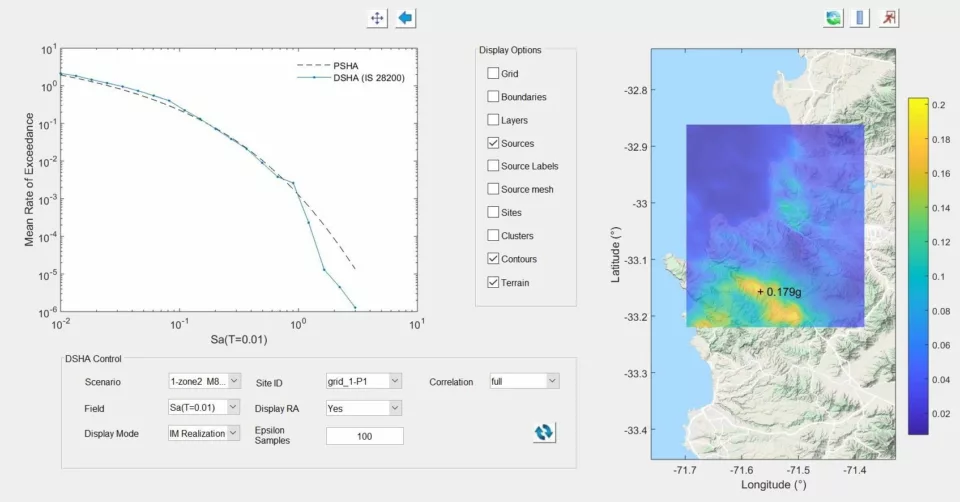Click the pan/move axes icon
The width and height of the screenshot is (960, 502).
(x=377, y=18)
